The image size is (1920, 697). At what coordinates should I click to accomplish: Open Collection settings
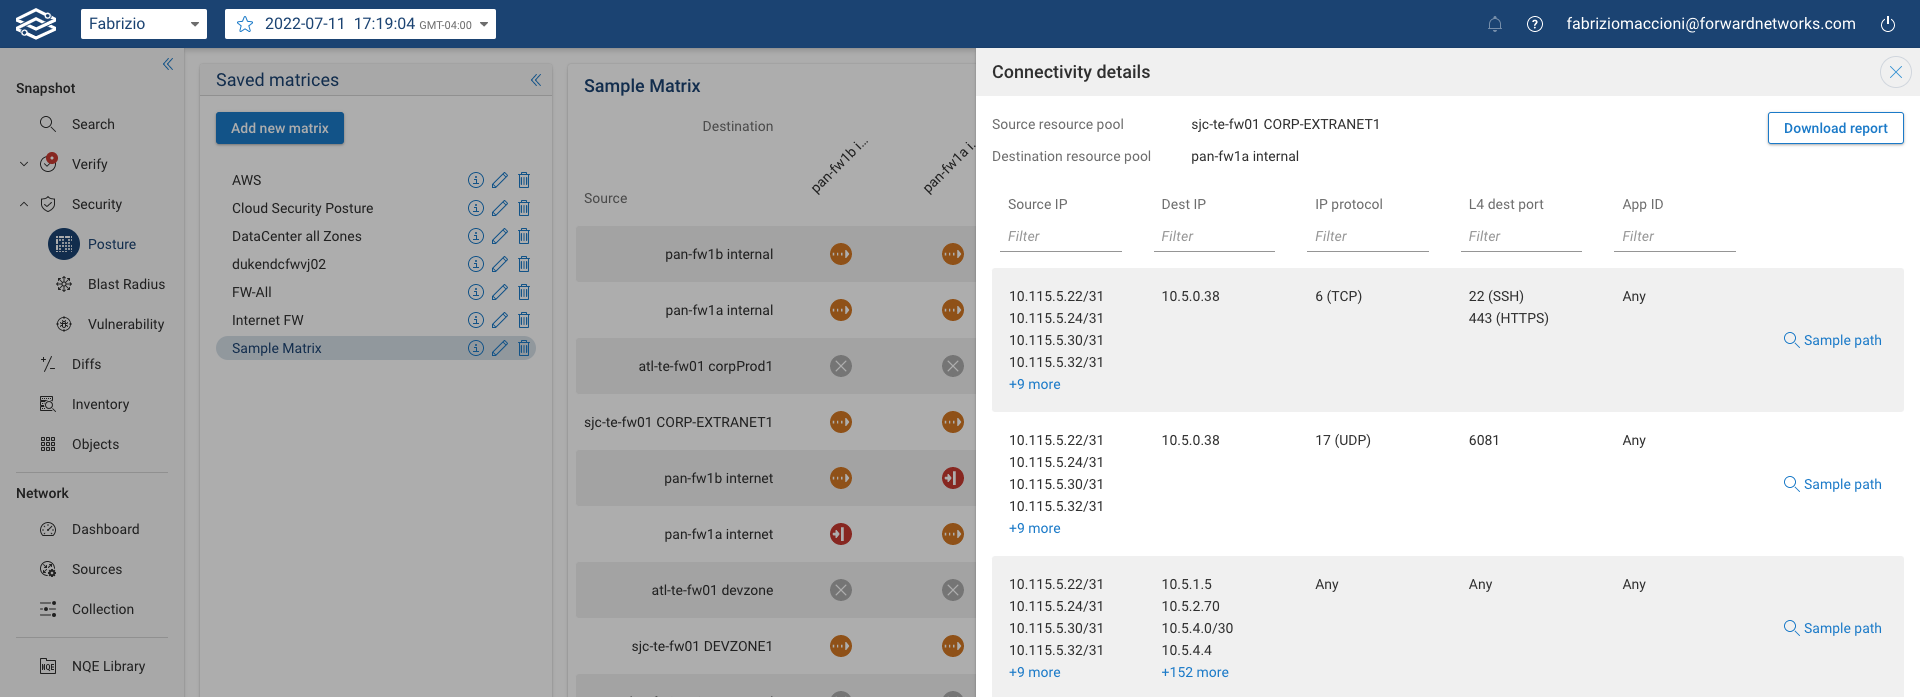(102, 609)
